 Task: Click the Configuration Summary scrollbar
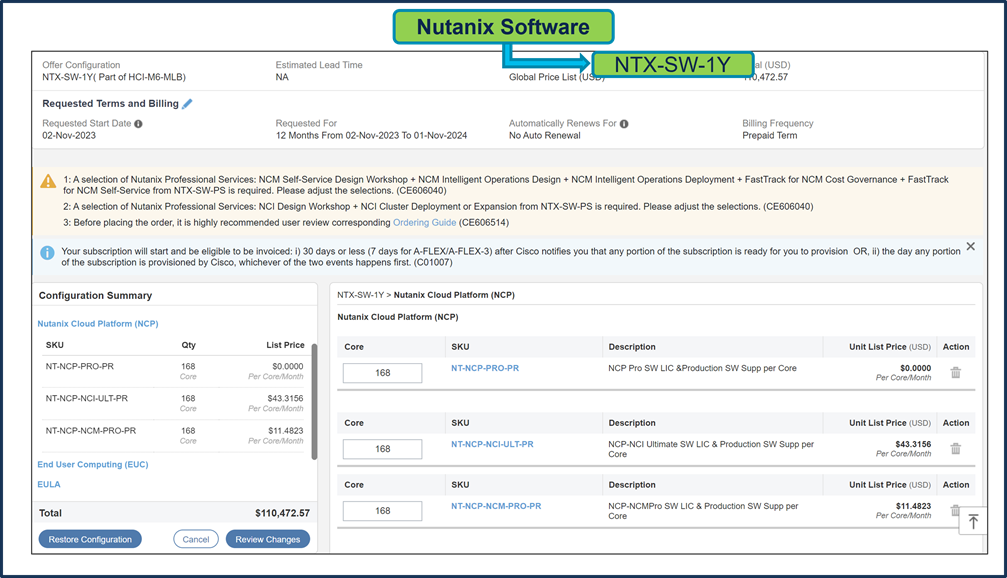click(x=314, y=402)
